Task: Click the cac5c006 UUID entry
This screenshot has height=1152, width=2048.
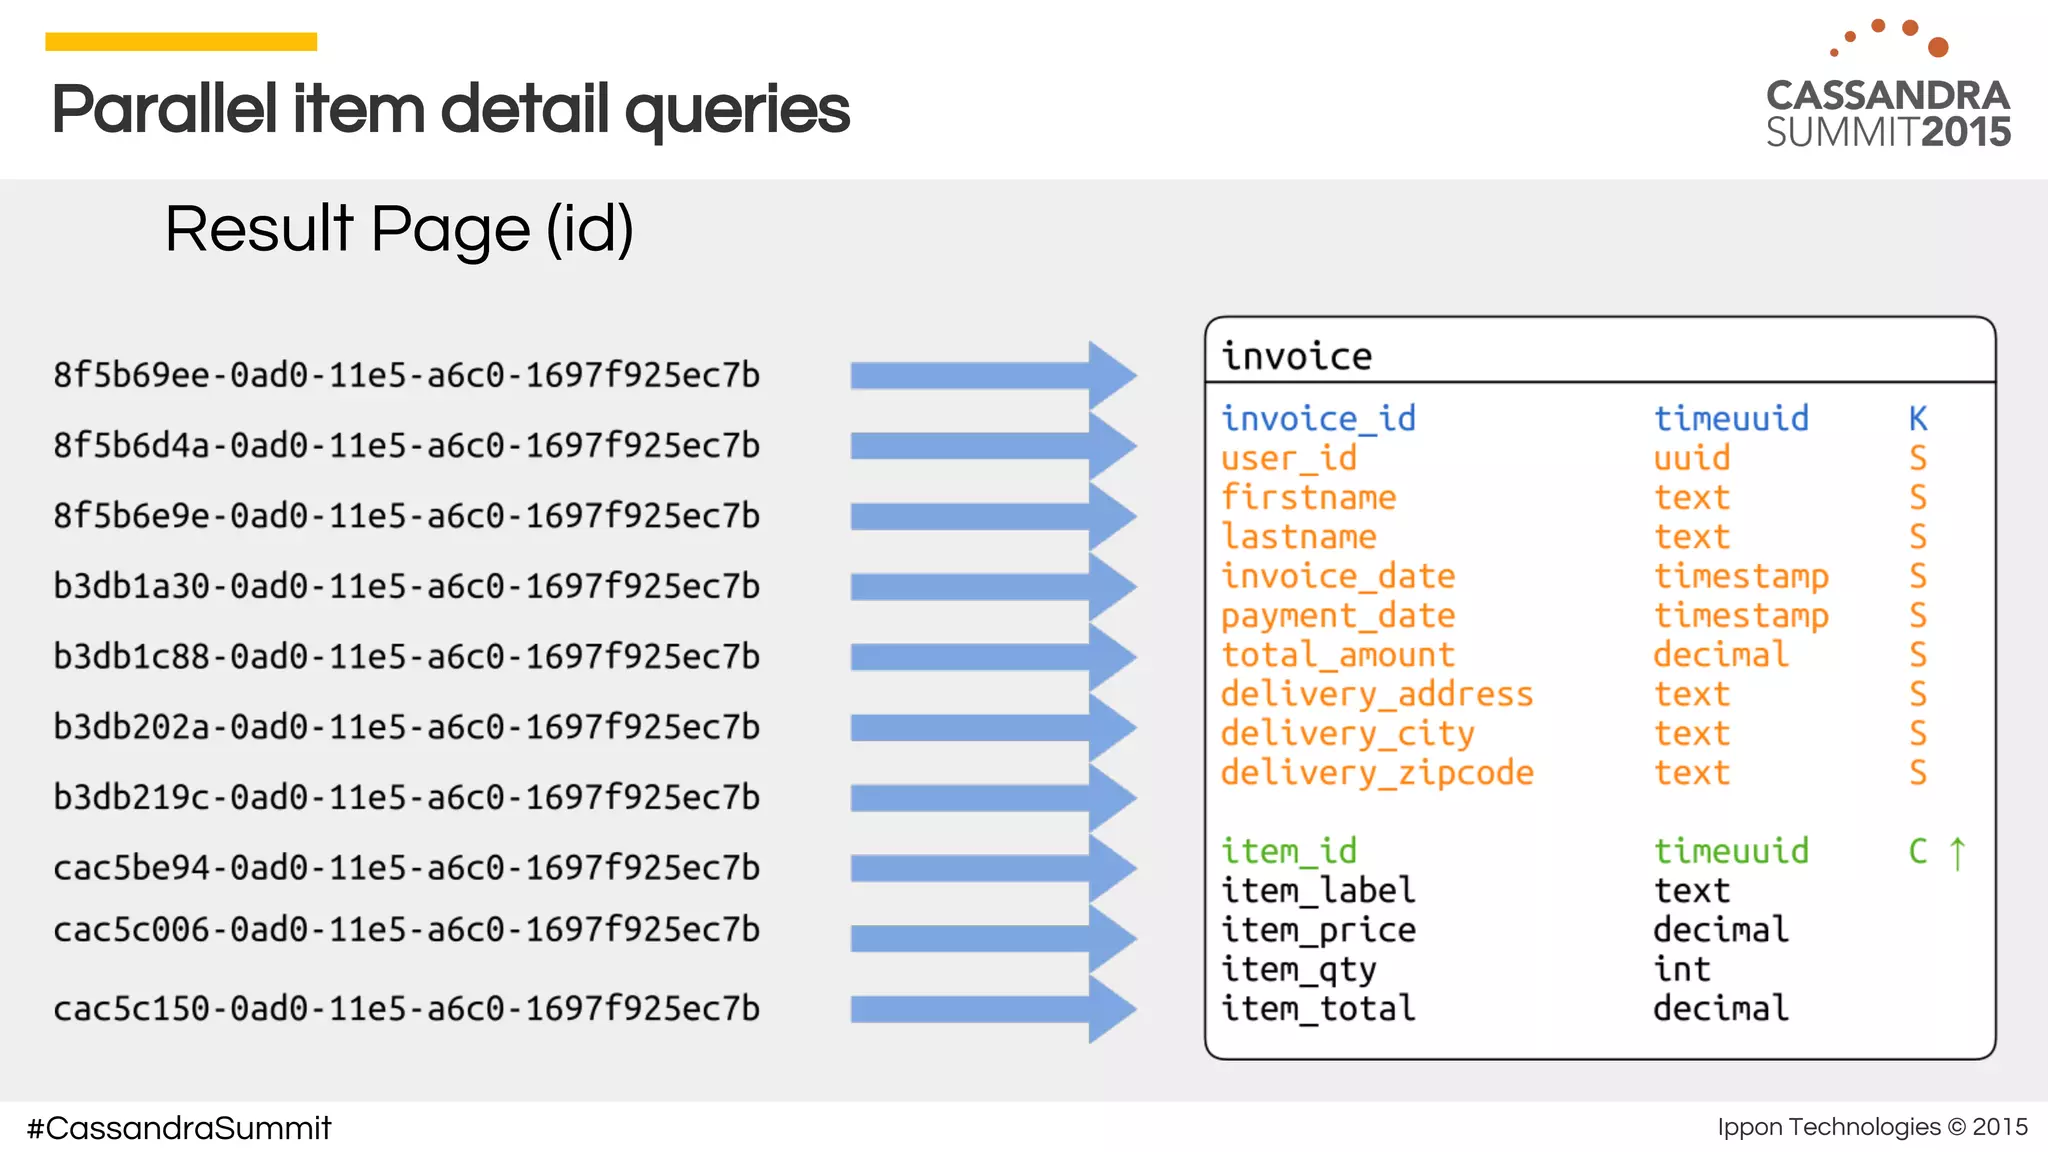Action: tap(406, 930)
